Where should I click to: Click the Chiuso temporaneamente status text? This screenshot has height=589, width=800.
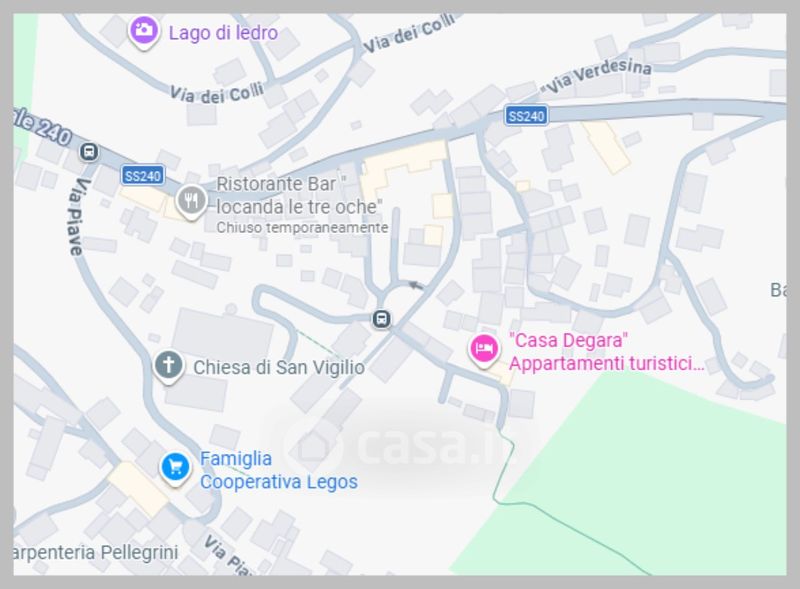click(302, 228)
